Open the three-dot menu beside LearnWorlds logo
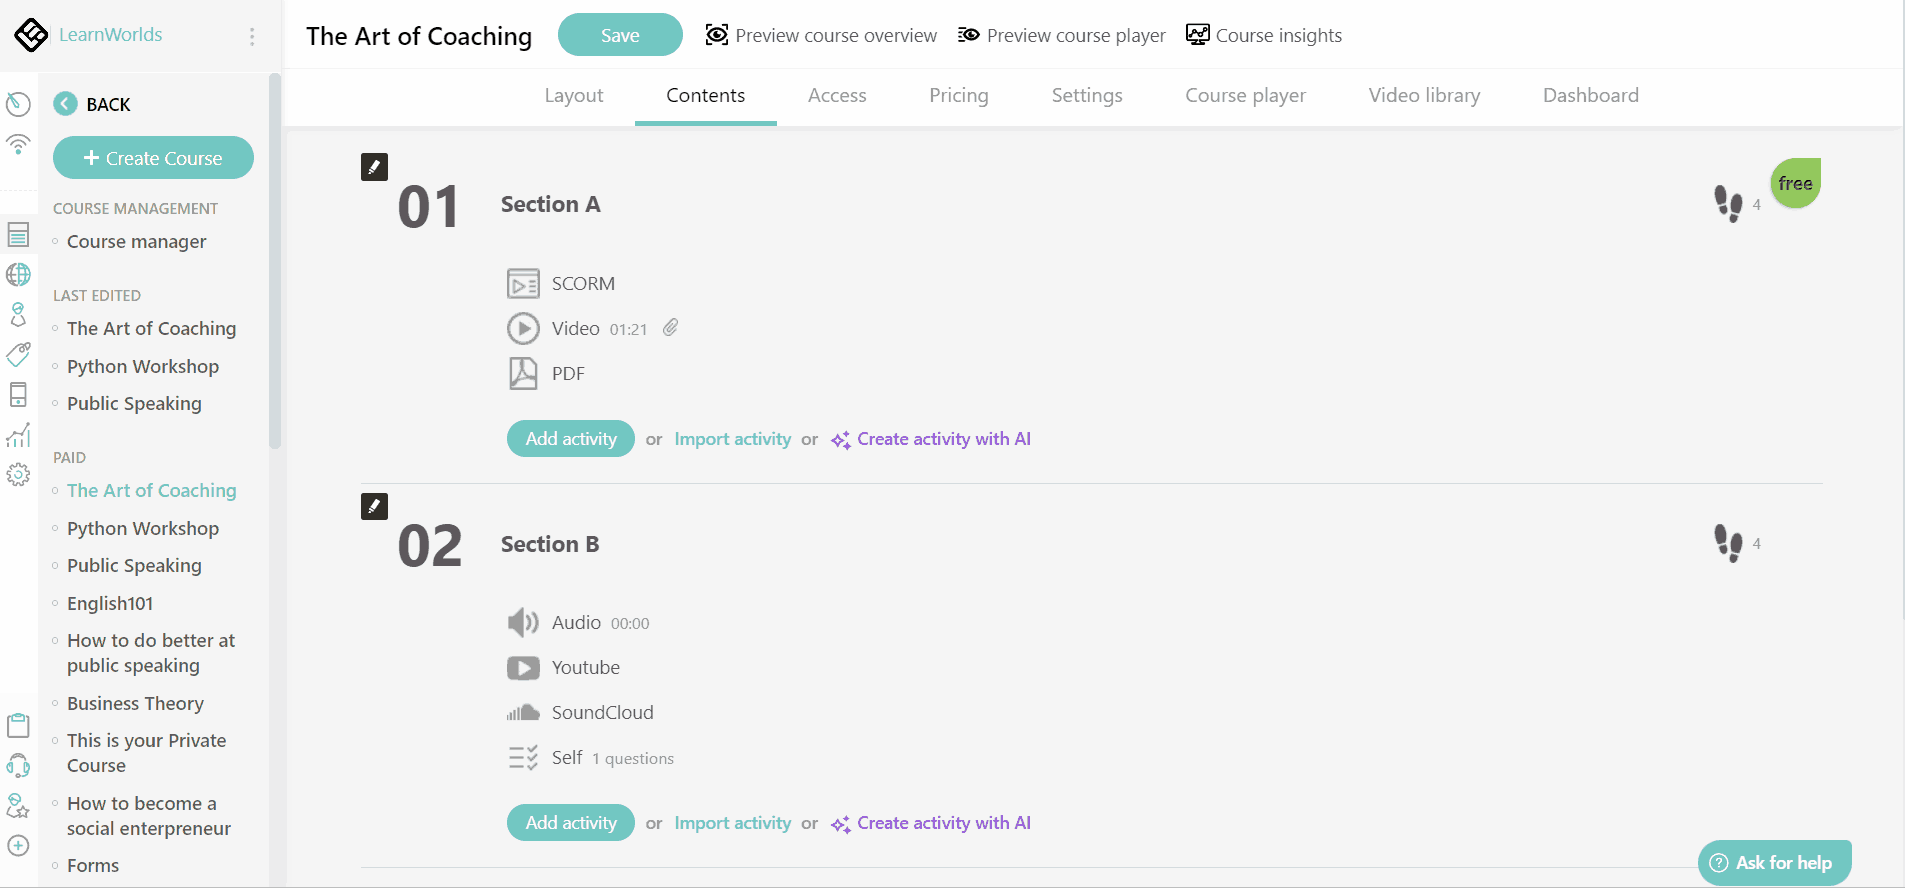The width and height of the screenshot is (1905, 888). (252, 35)
